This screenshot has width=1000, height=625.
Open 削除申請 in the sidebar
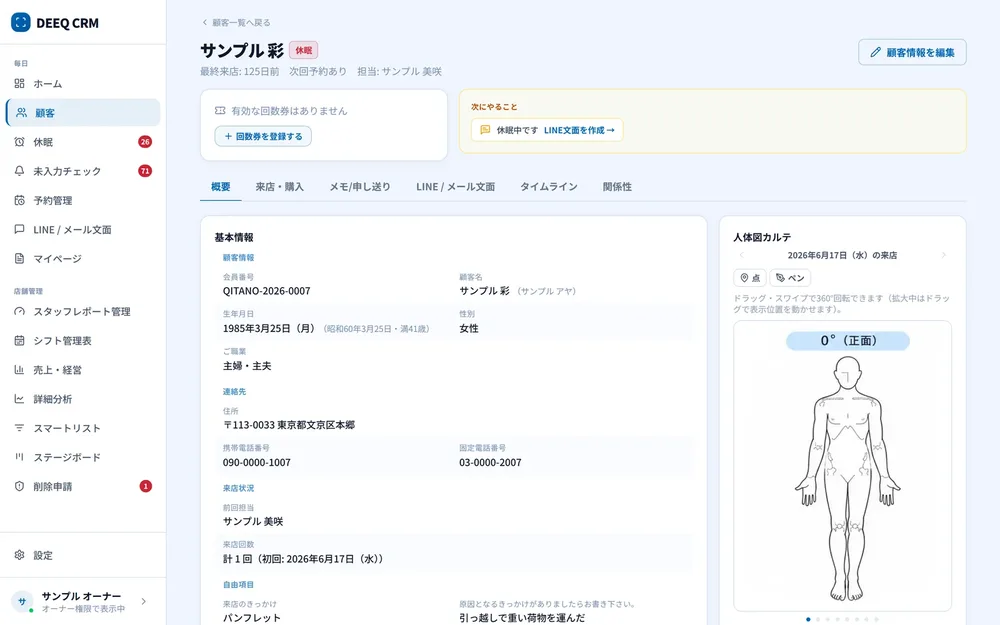pos(83,487)
